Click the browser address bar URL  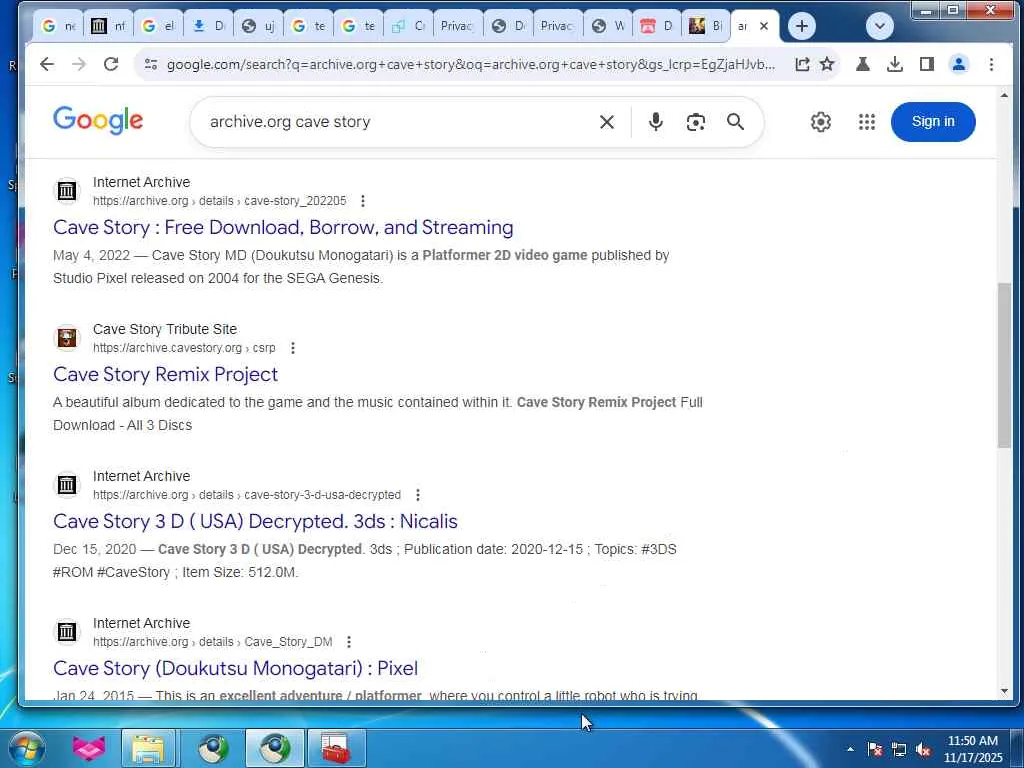click(470, 64)
